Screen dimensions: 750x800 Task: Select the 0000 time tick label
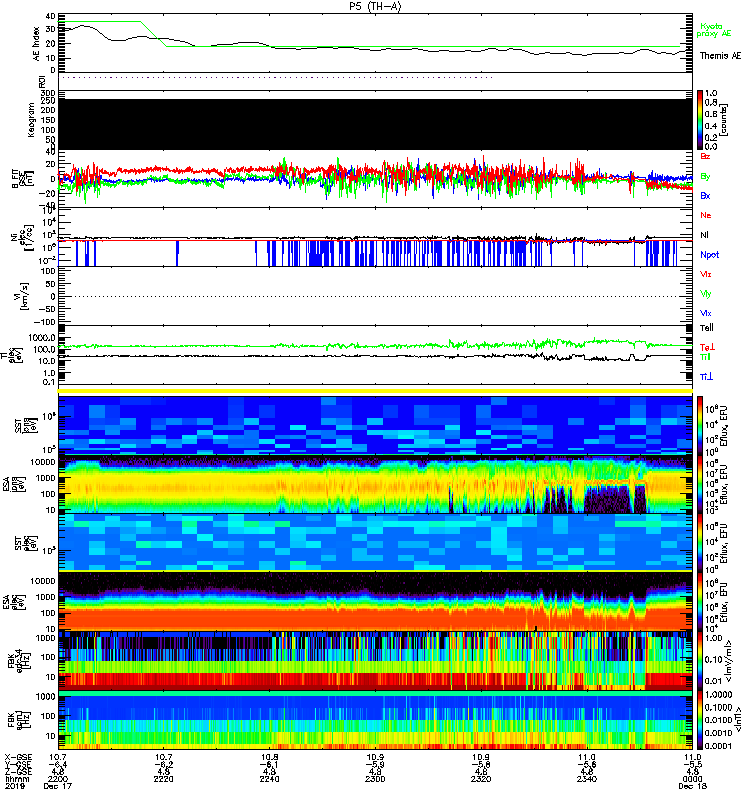point(692,779)
